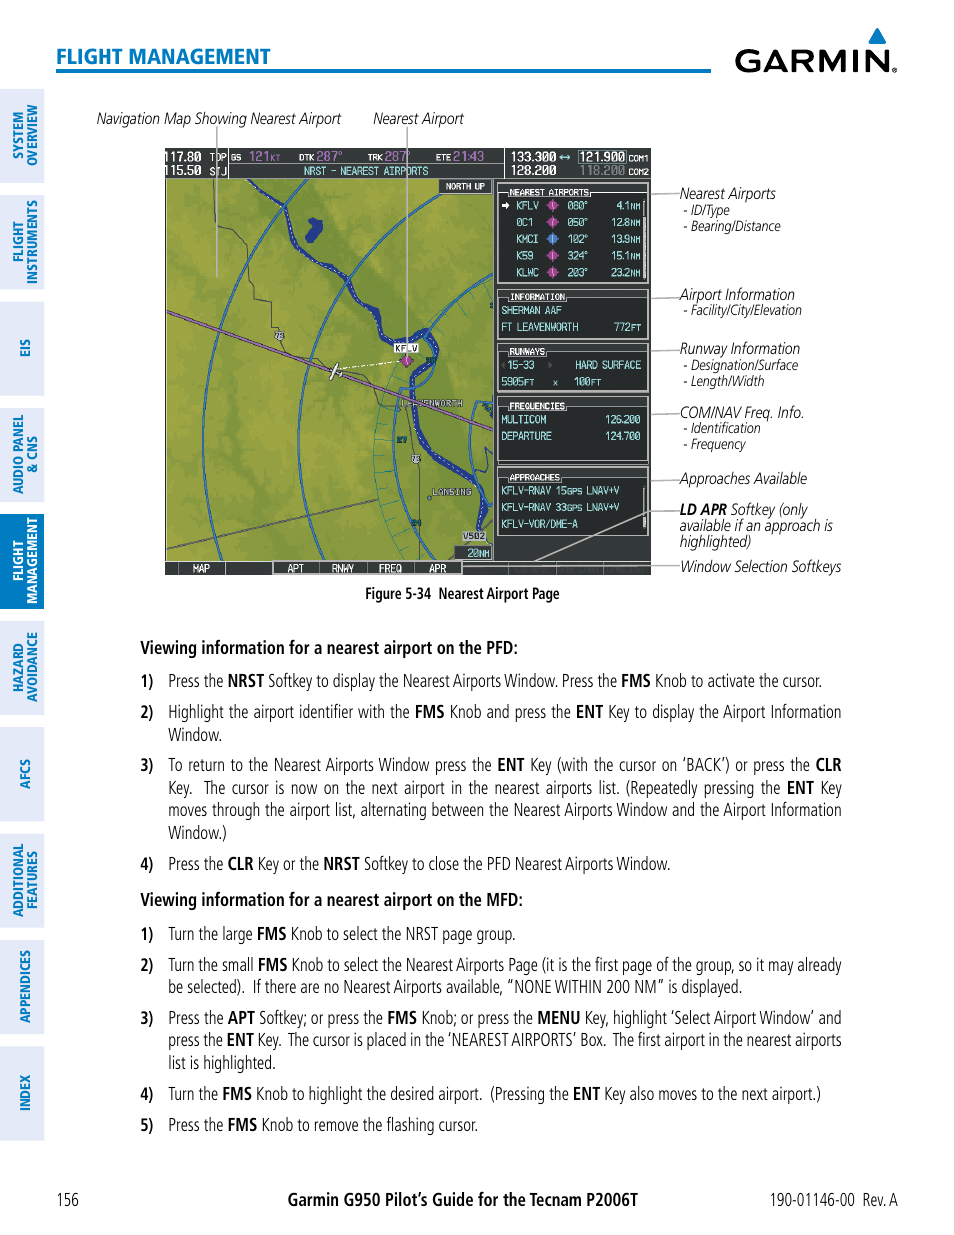Click FT LEAVENWORTH city text
Screen dimensions: 954x1235
tap(539, 327)
